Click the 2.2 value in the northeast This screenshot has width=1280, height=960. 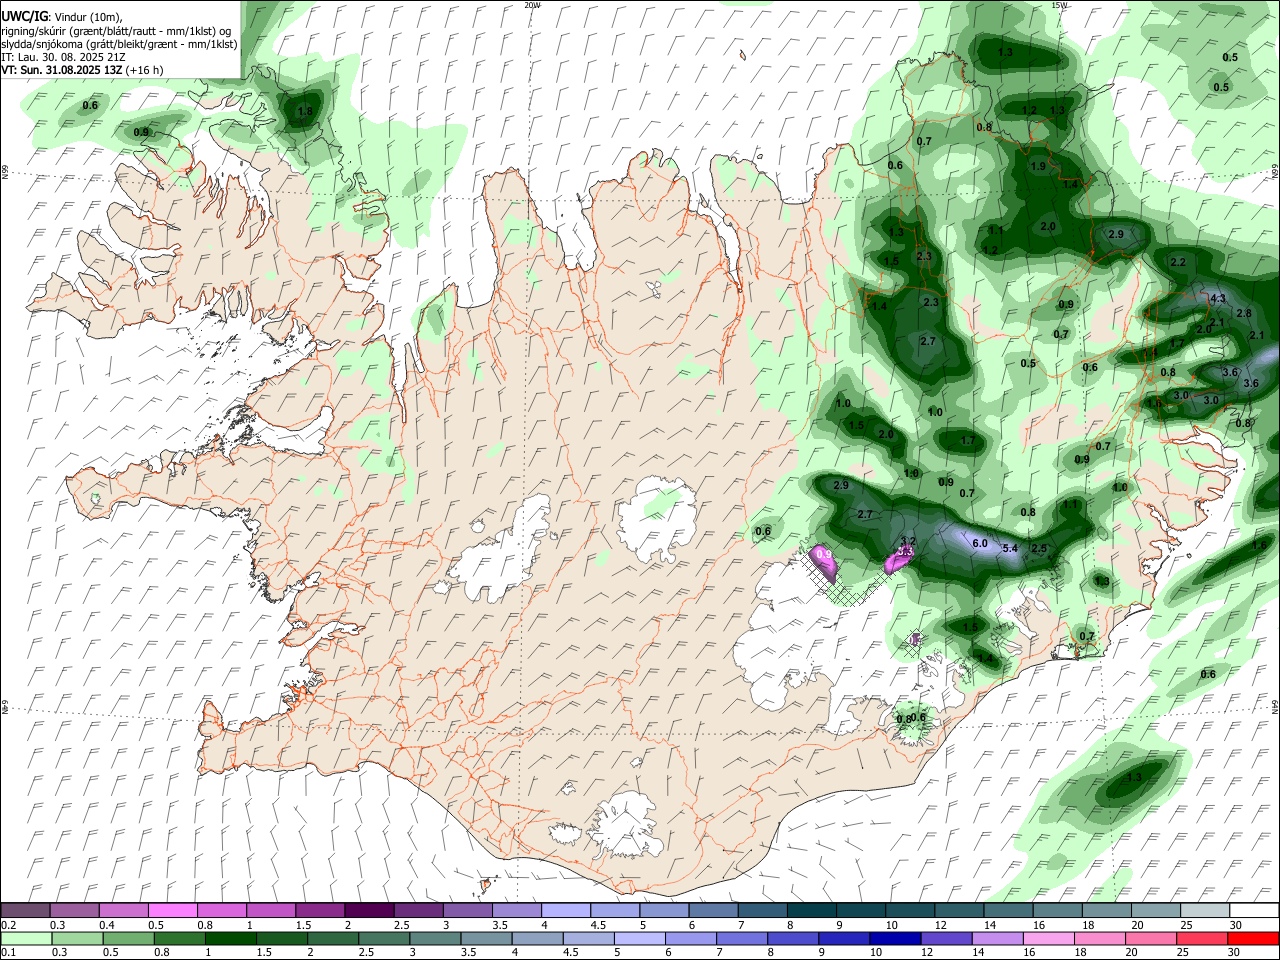(1178, 262)
